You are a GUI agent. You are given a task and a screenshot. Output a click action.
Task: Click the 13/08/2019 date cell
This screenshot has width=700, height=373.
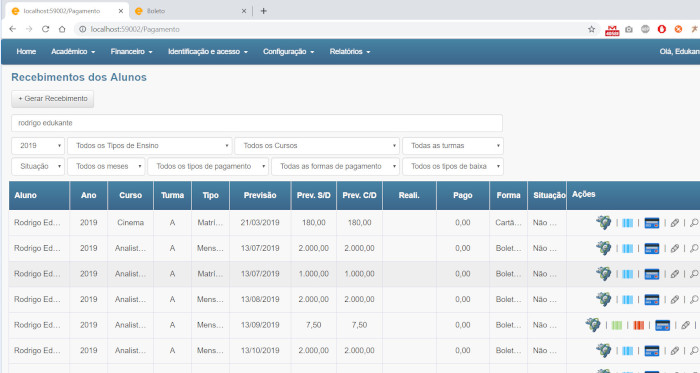pos(260,299)
